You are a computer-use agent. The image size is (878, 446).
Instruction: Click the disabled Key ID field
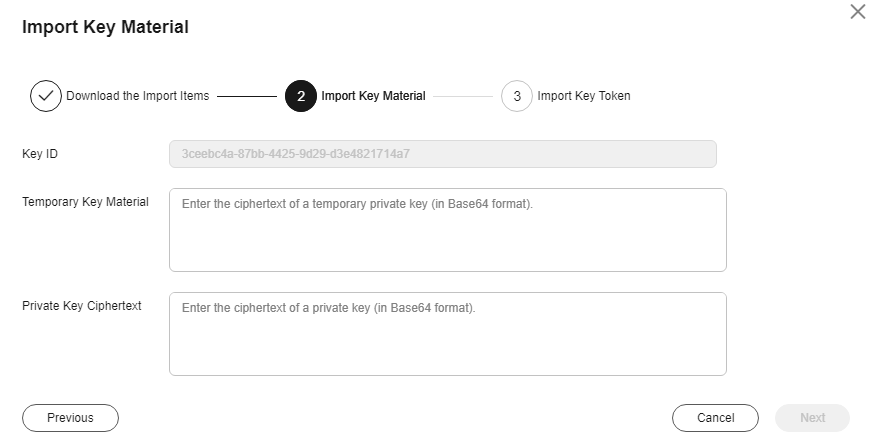click(x=443, y=154)
